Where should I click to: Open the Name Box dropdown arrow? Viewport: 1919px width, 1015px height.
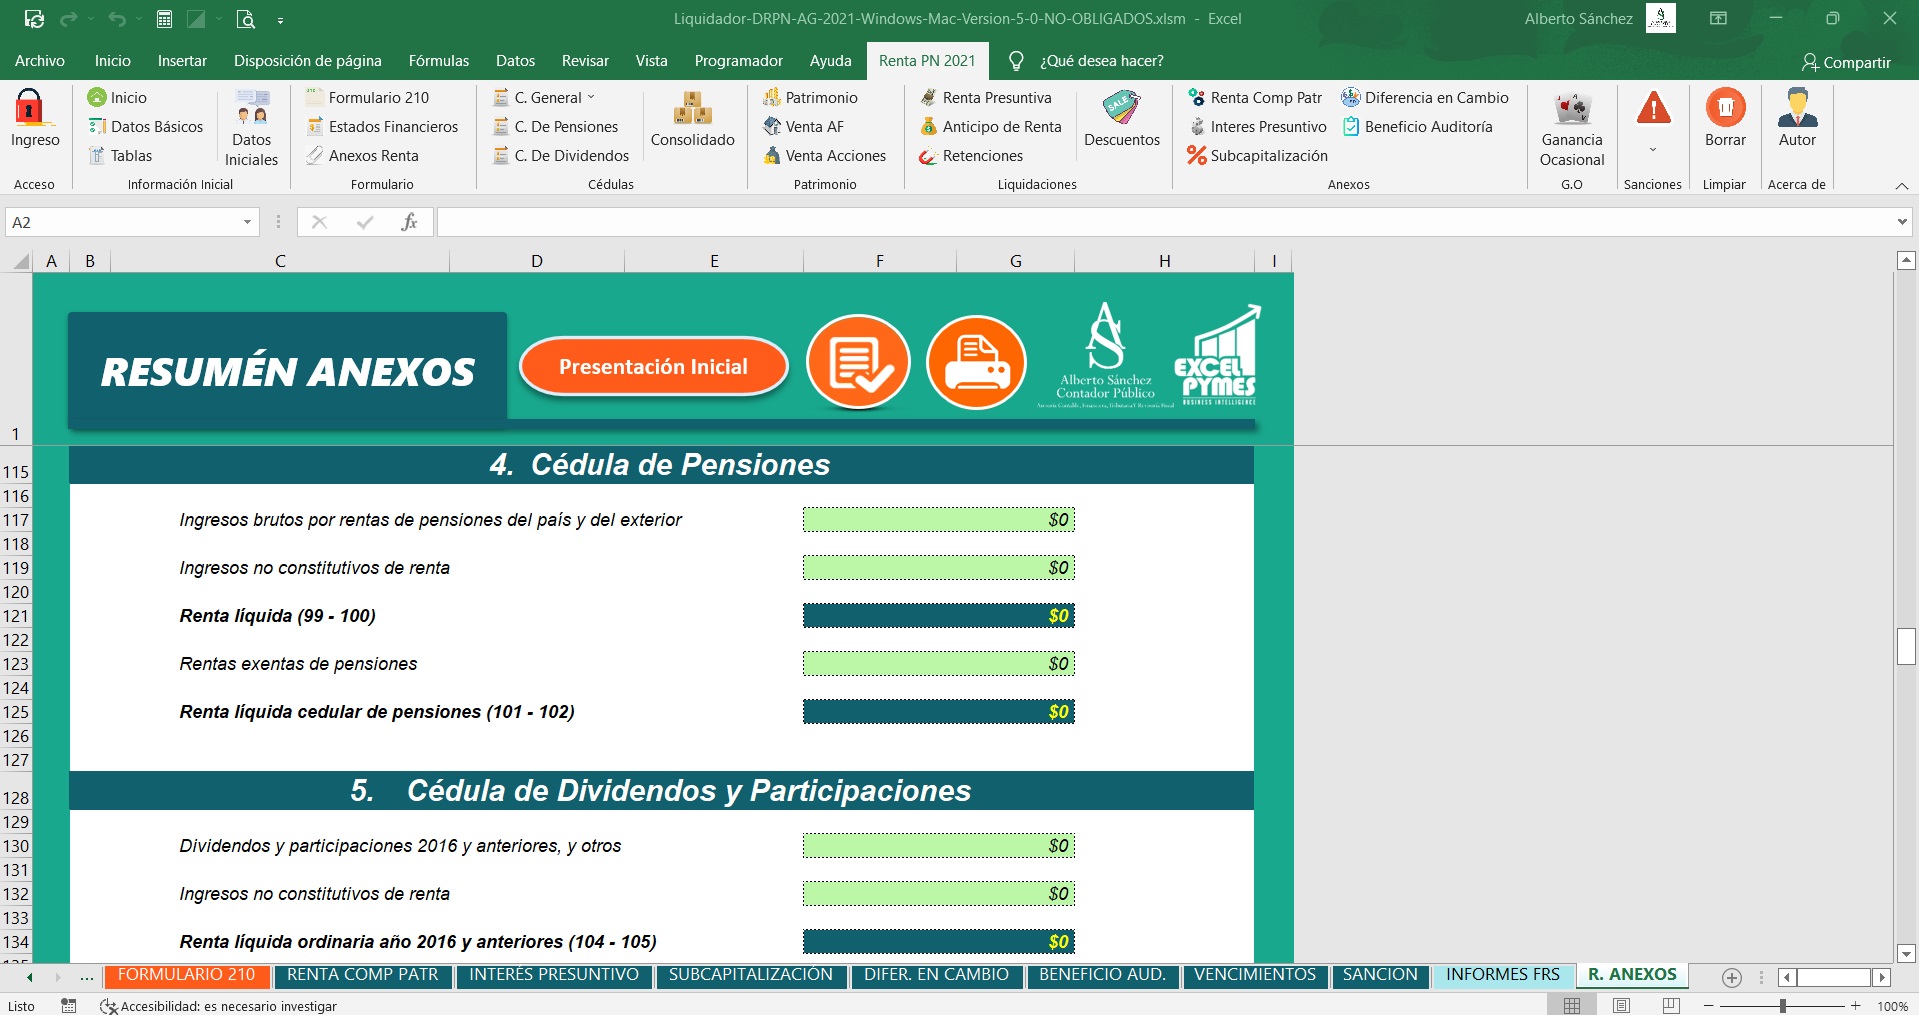point(247,222)
